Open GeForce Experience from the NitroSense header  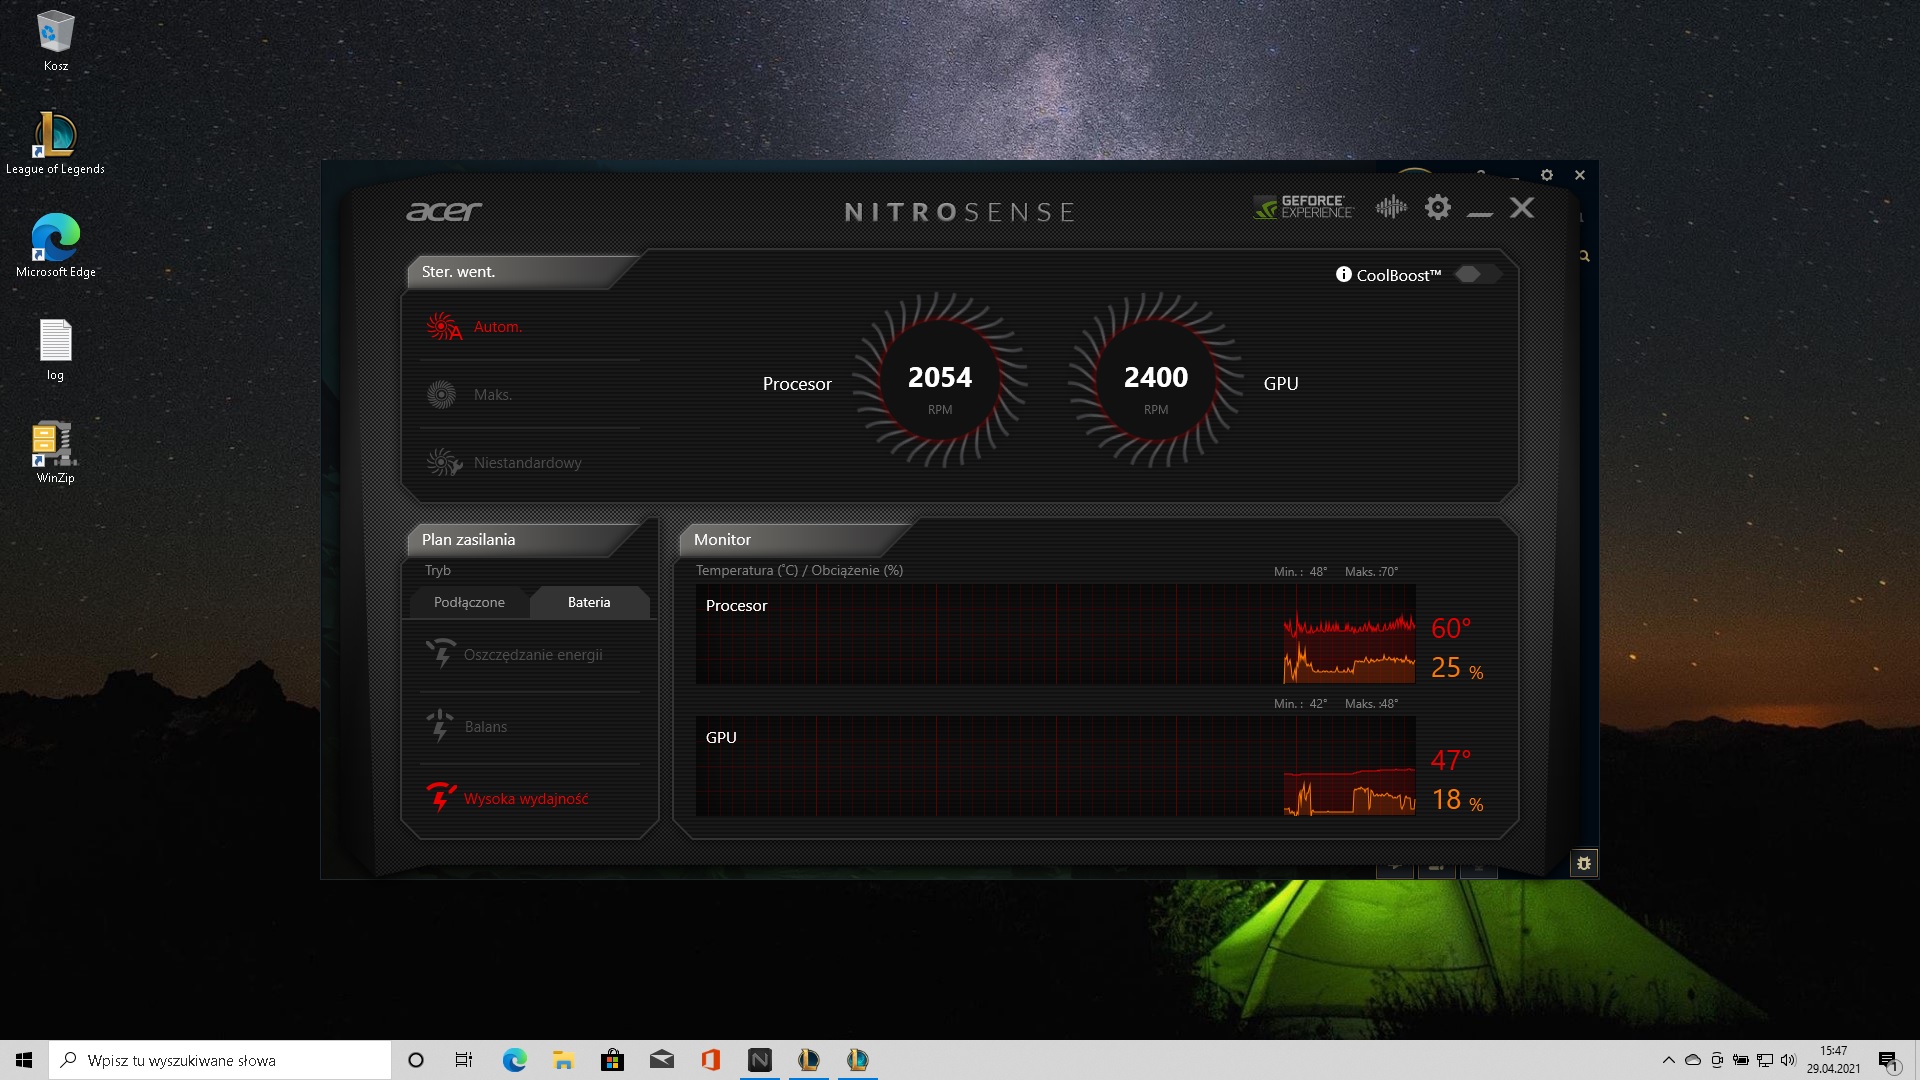[1301, 208]
